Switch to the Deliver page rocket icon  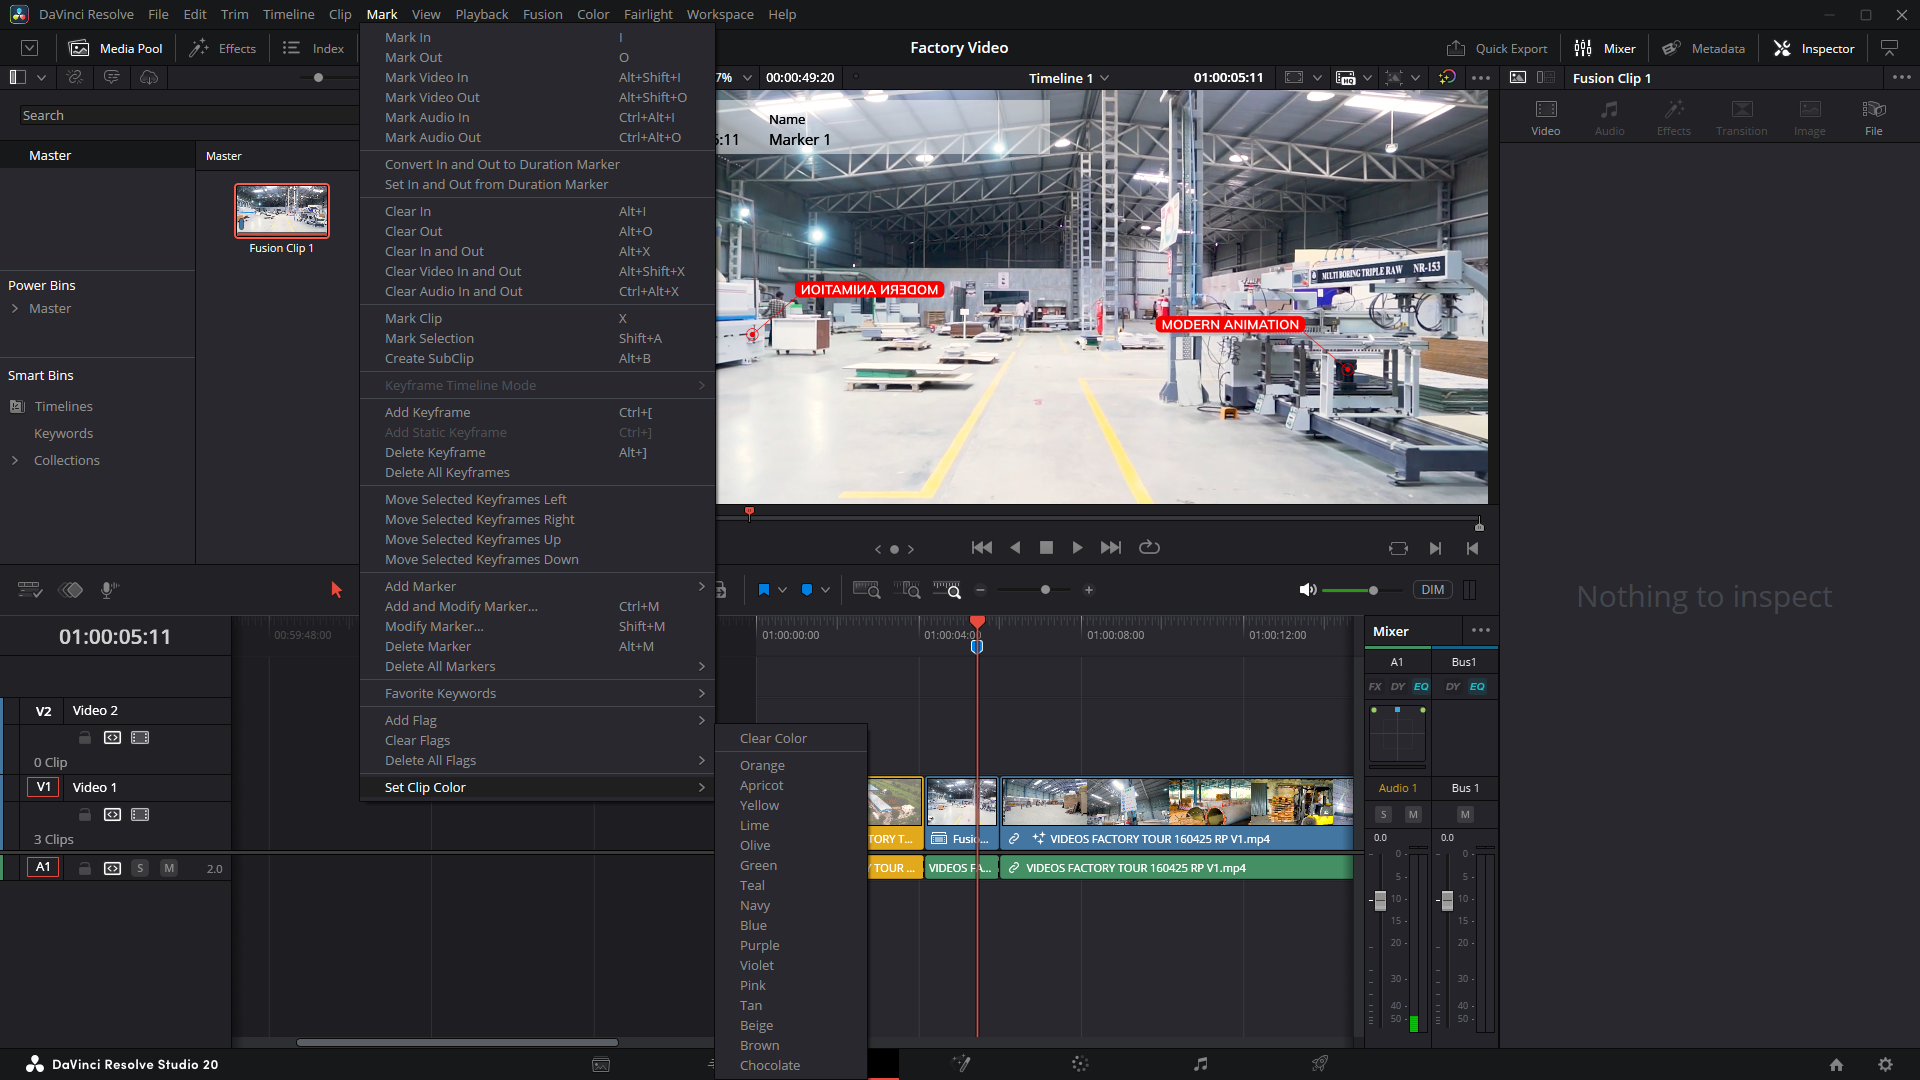(1320, 1064)
